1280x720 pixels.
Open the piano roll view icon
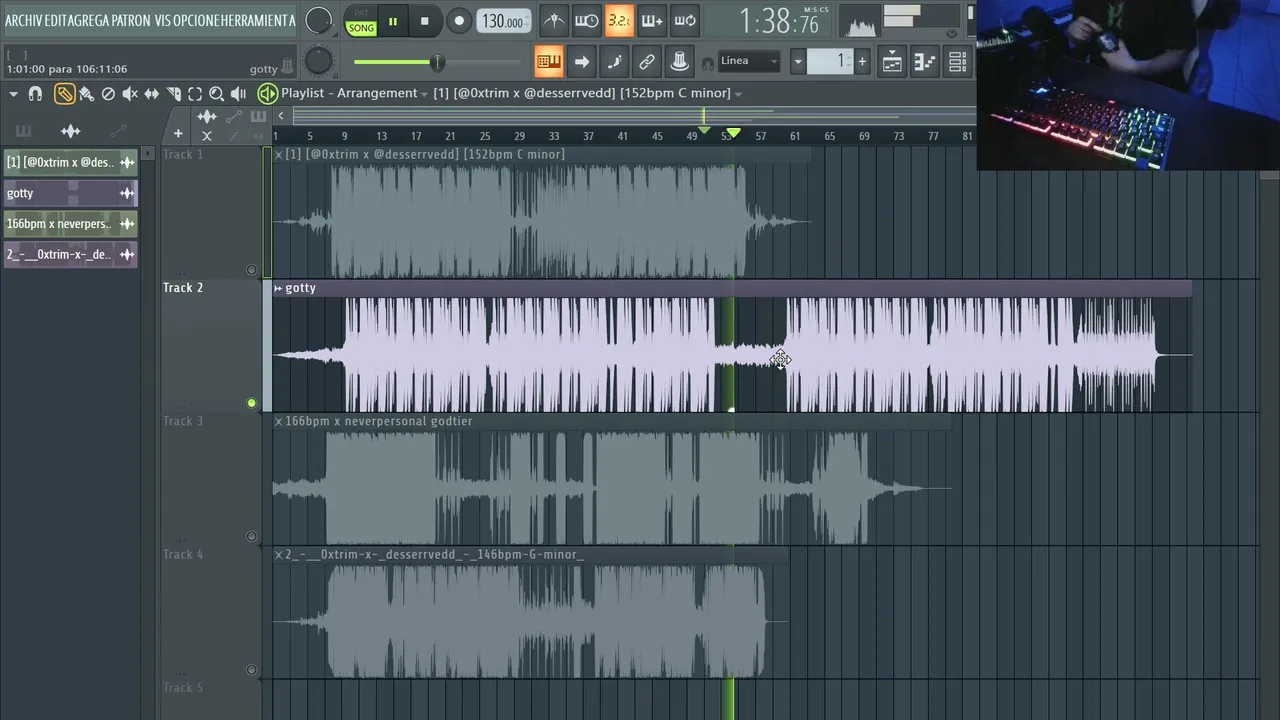(925, 62)
